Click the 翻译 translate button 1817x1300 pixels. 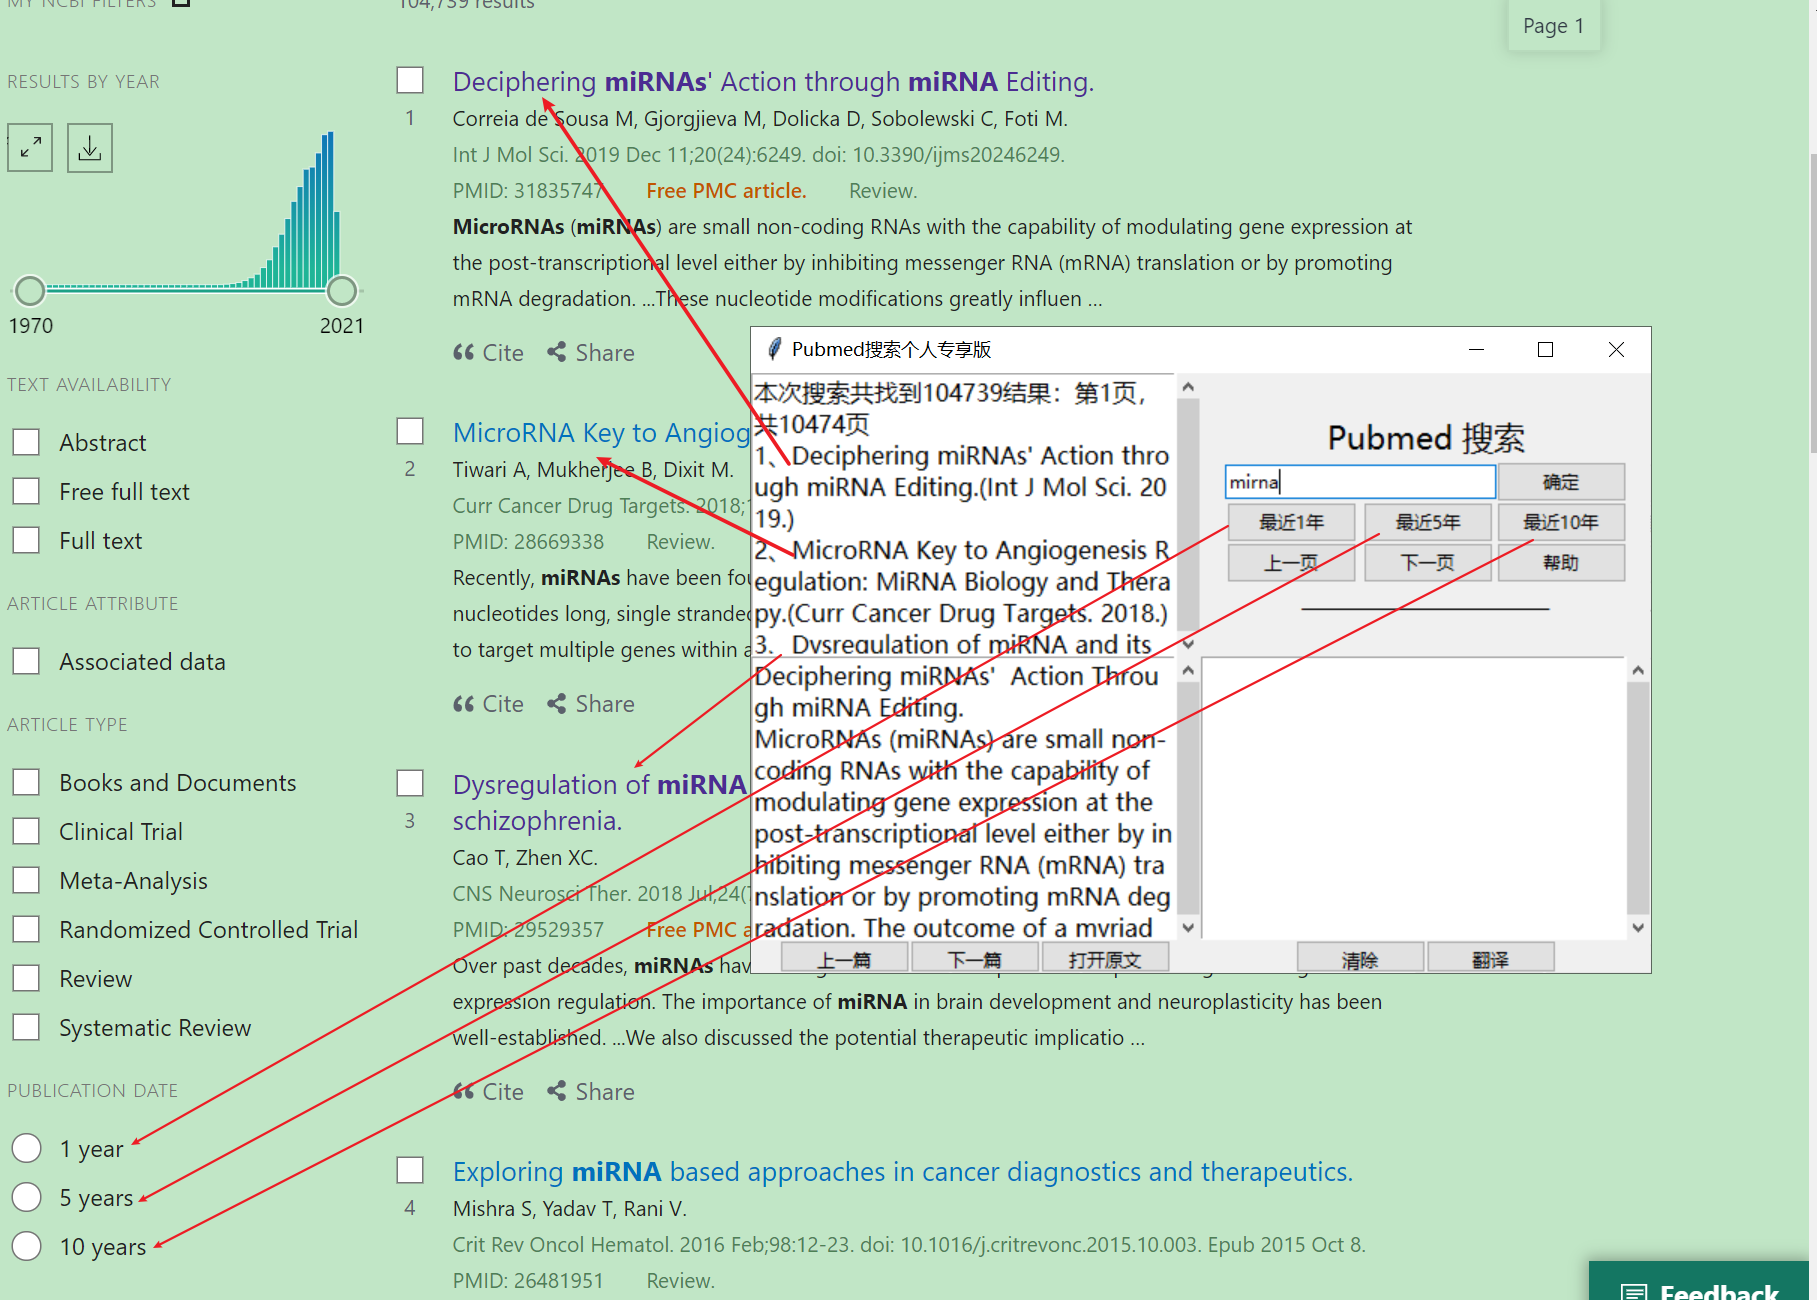click(x=1491, y=957)
